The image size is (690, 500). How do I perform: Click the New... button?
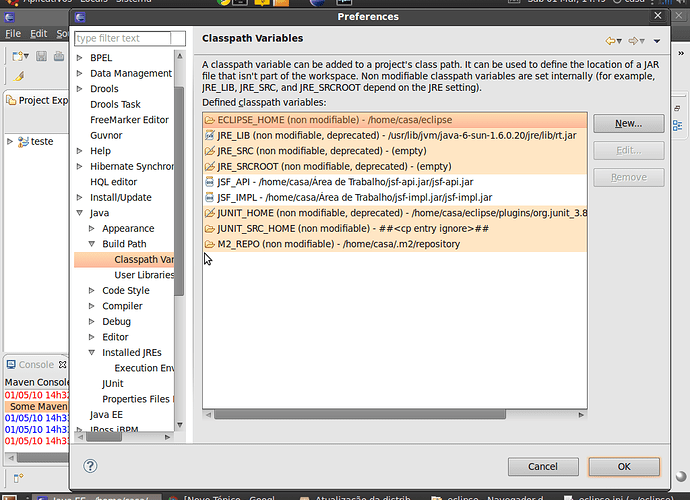tap(629, 124)
